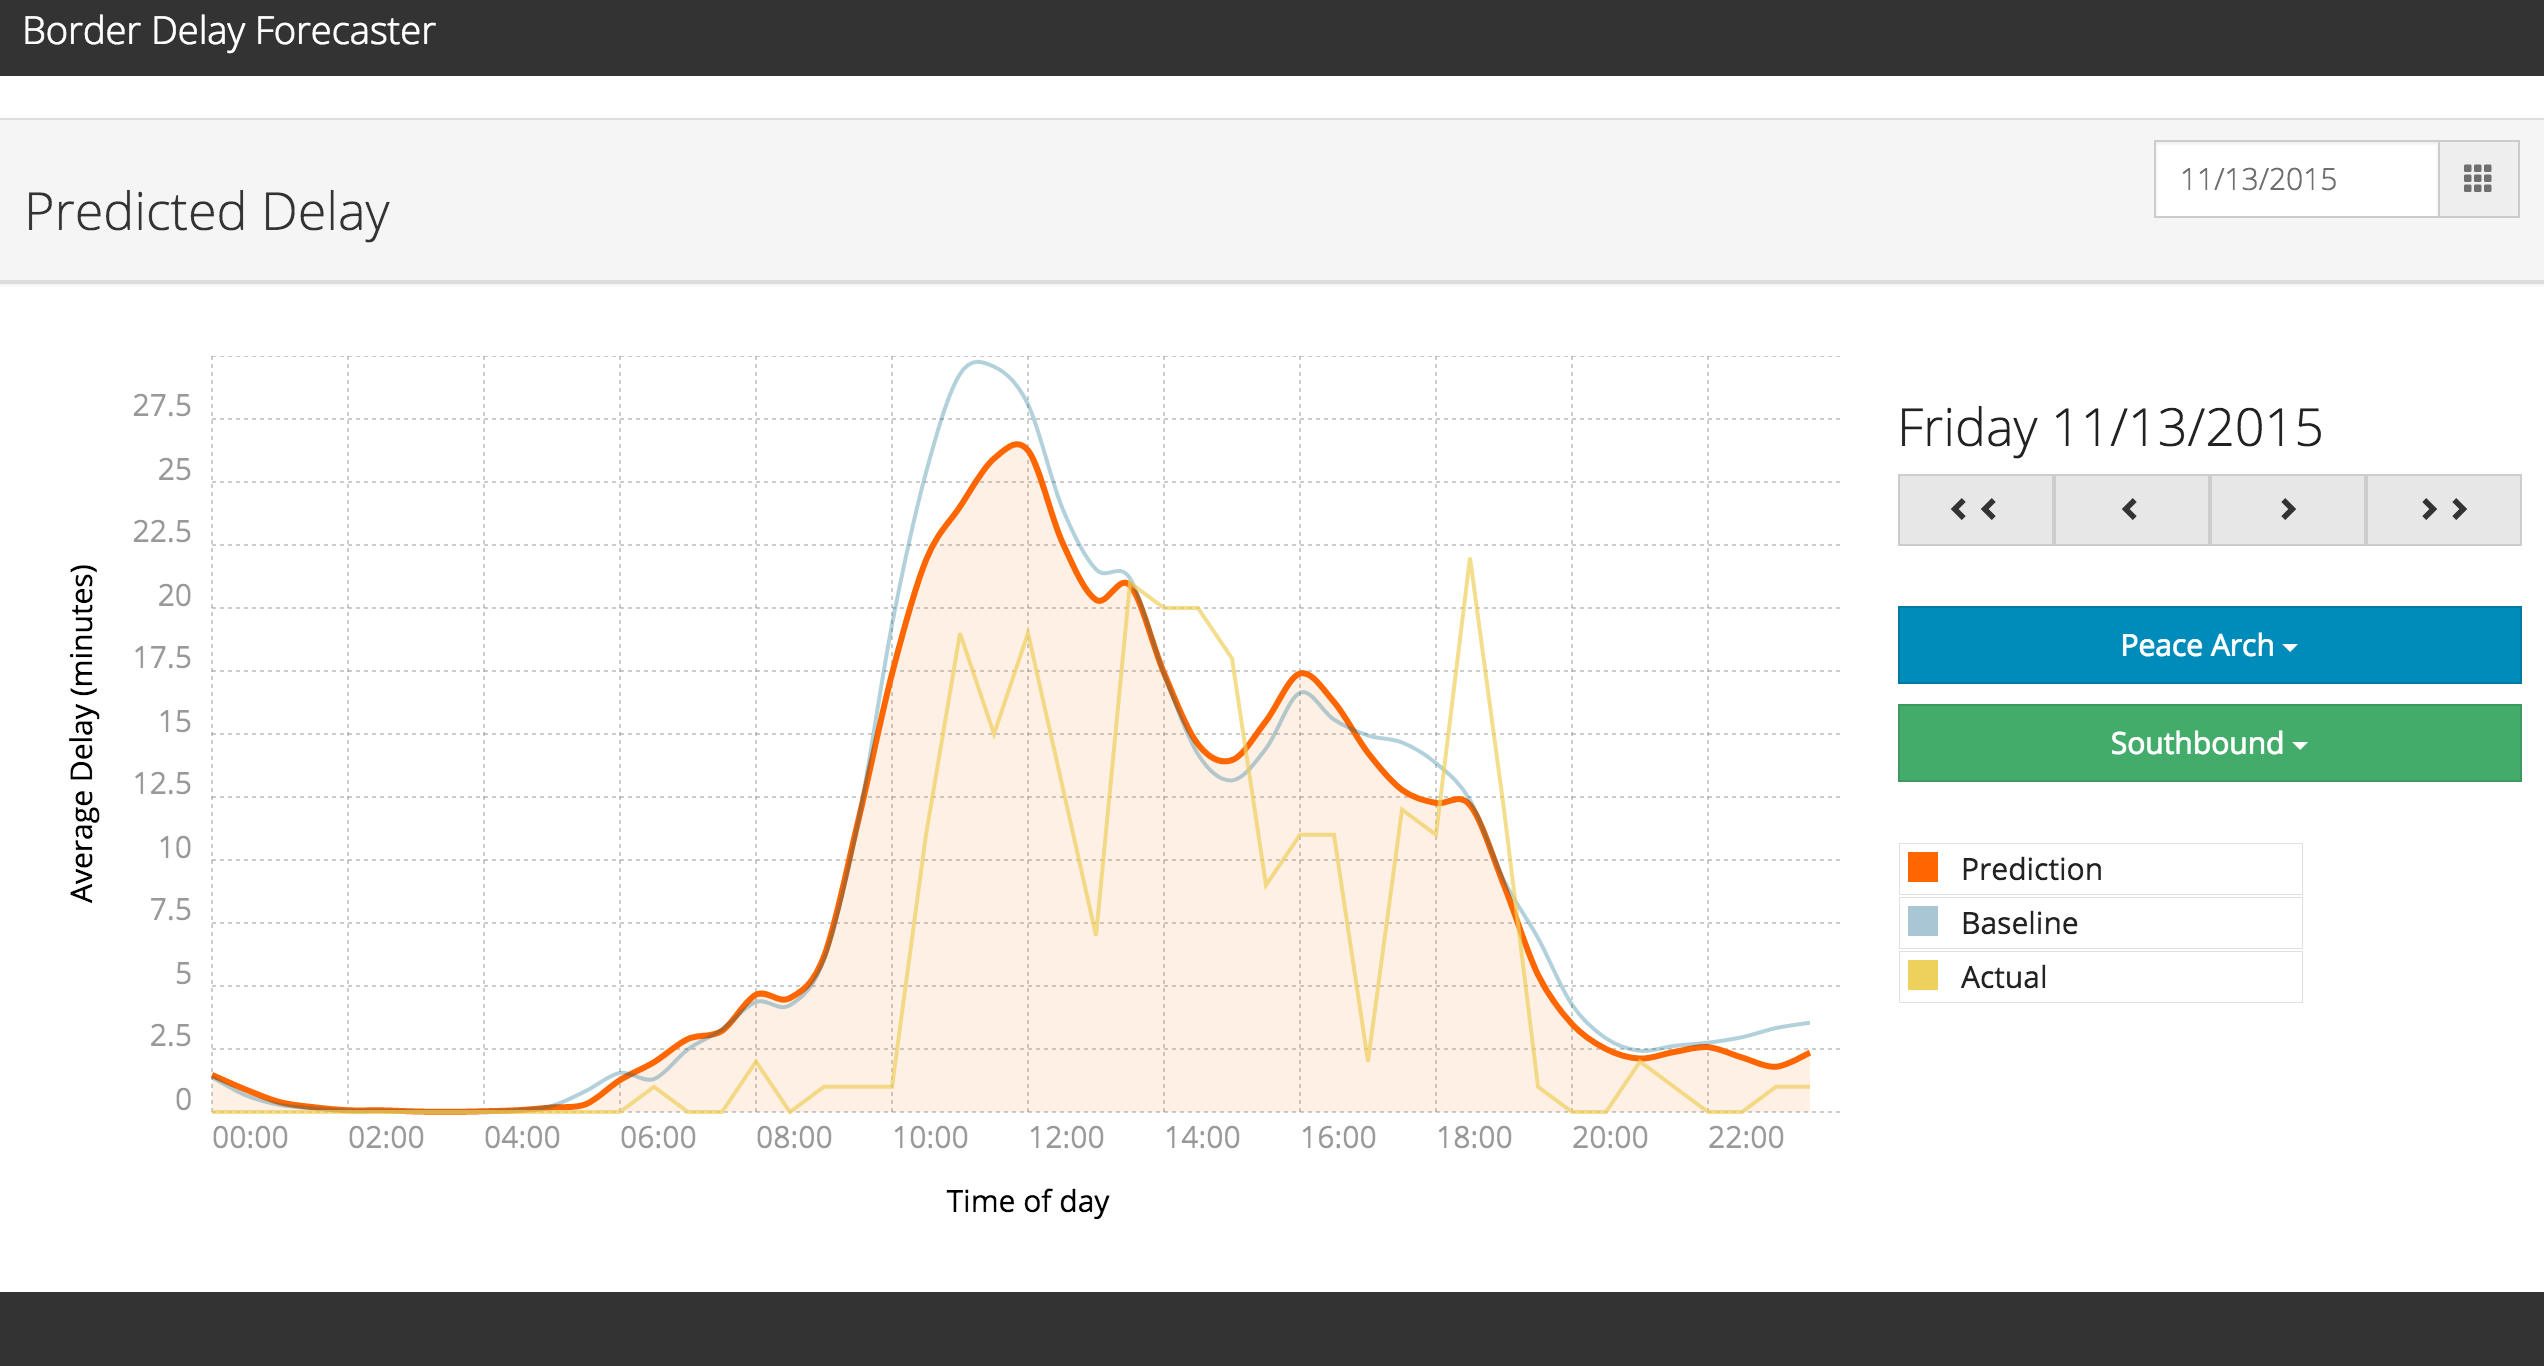Click the Predicted Delay heading

click(x=207, y=212)
